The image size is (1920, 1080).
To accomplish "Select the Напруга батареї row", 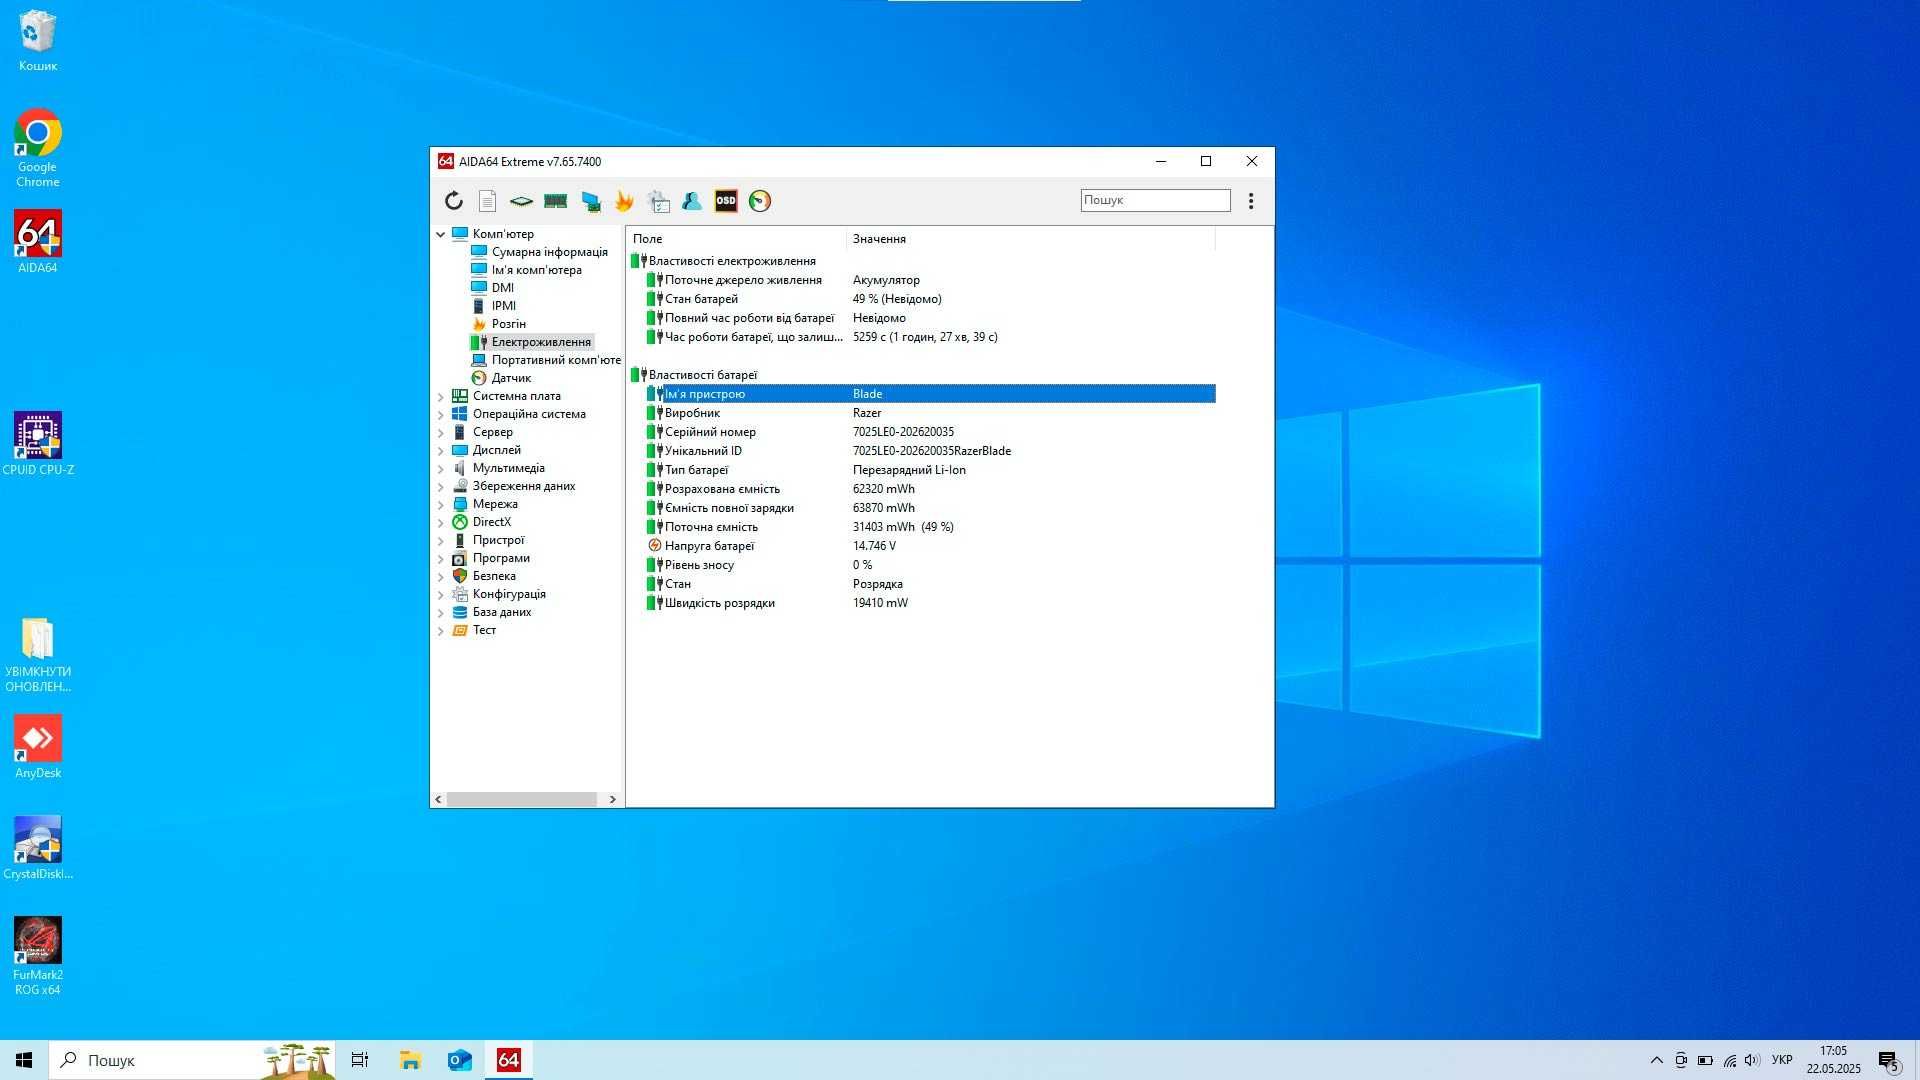I will (930, 546).
